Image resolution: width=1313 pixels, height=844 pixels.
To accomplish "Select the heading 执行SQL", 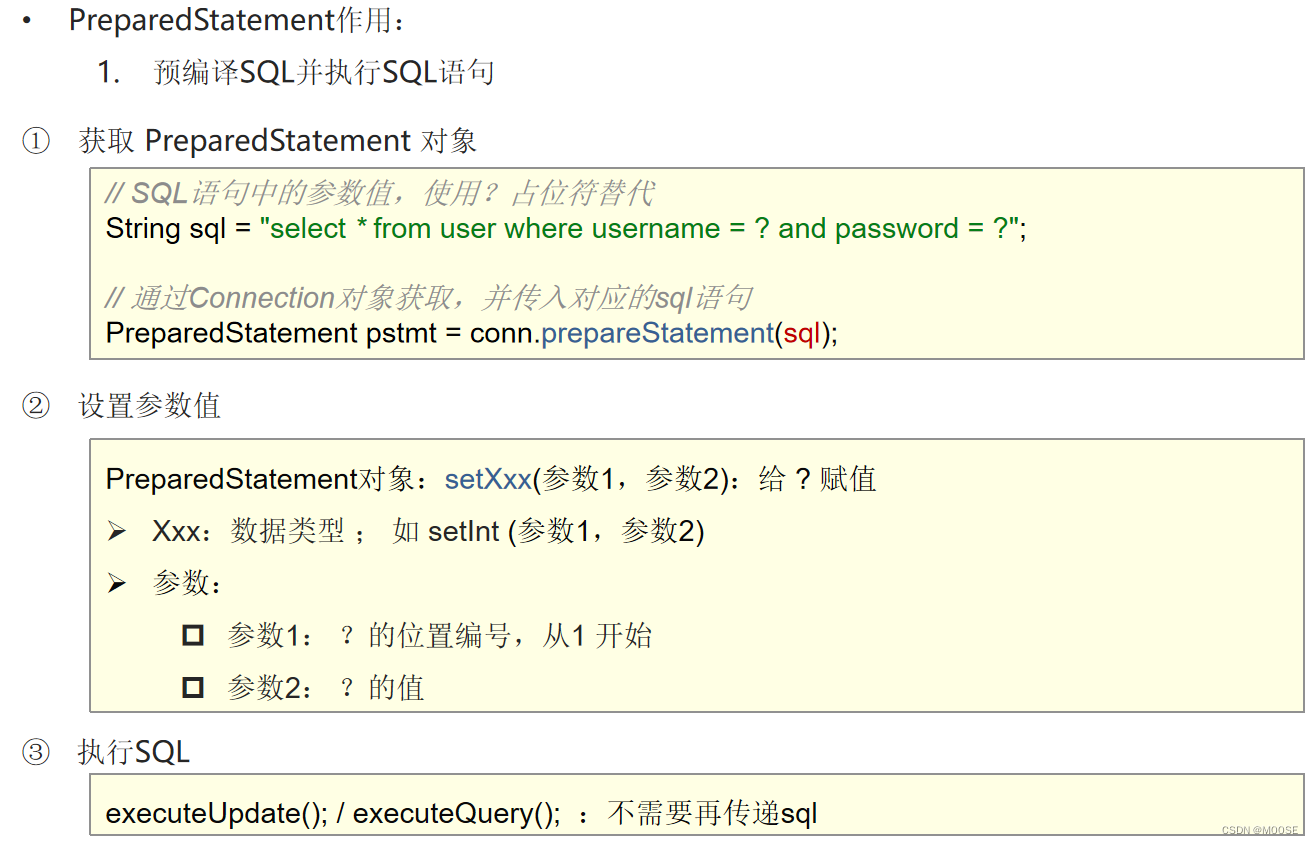I will coord(134,752).
